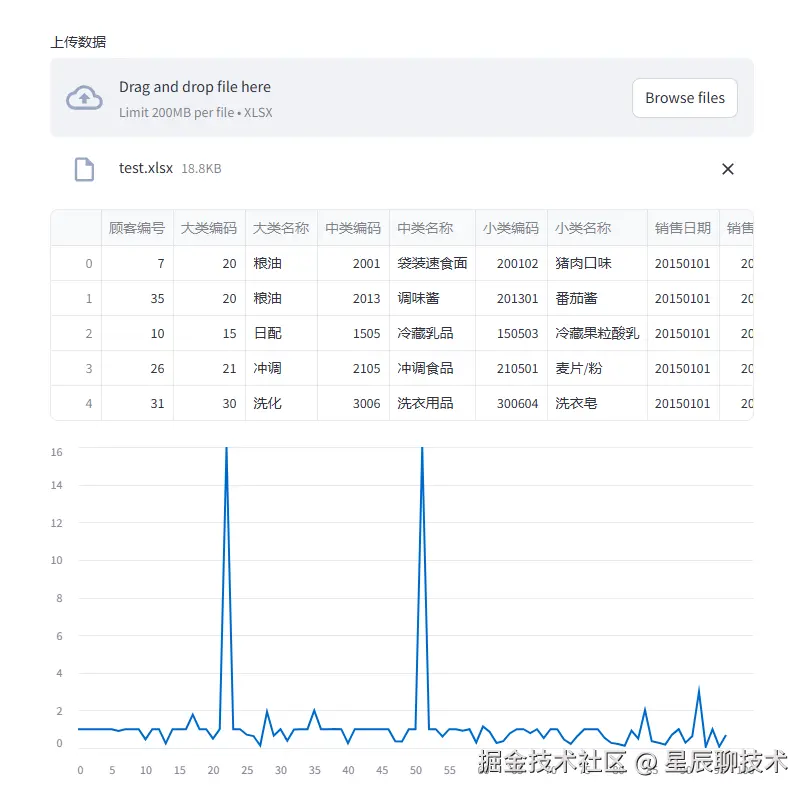Viewport: 811px width, 798px height.
Task: Click the line chart spike near x=22
Action: (227, 587)
